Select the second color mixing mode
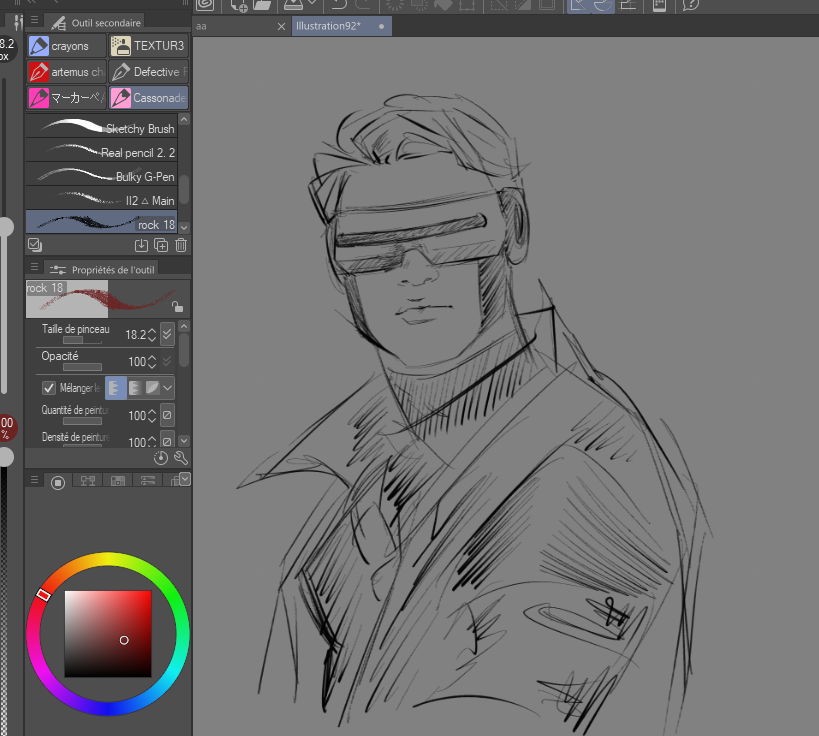819x736 pixels. (135, 388)
